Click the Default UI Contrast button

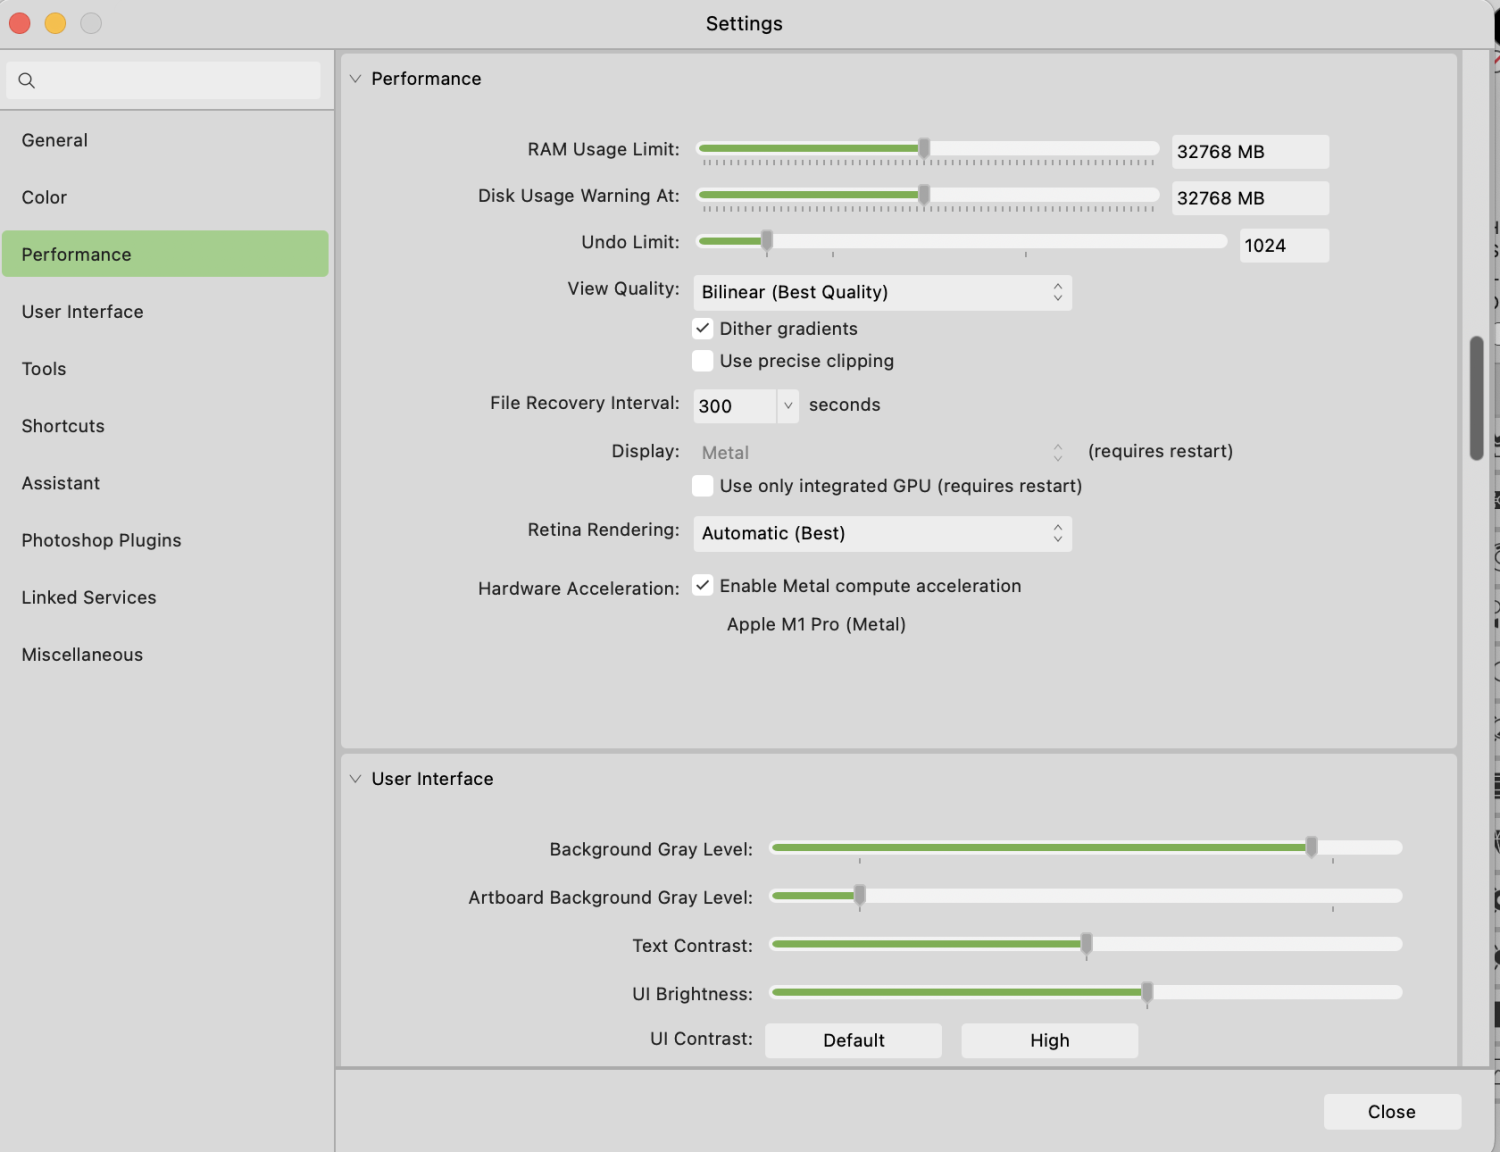[853, 1041]
